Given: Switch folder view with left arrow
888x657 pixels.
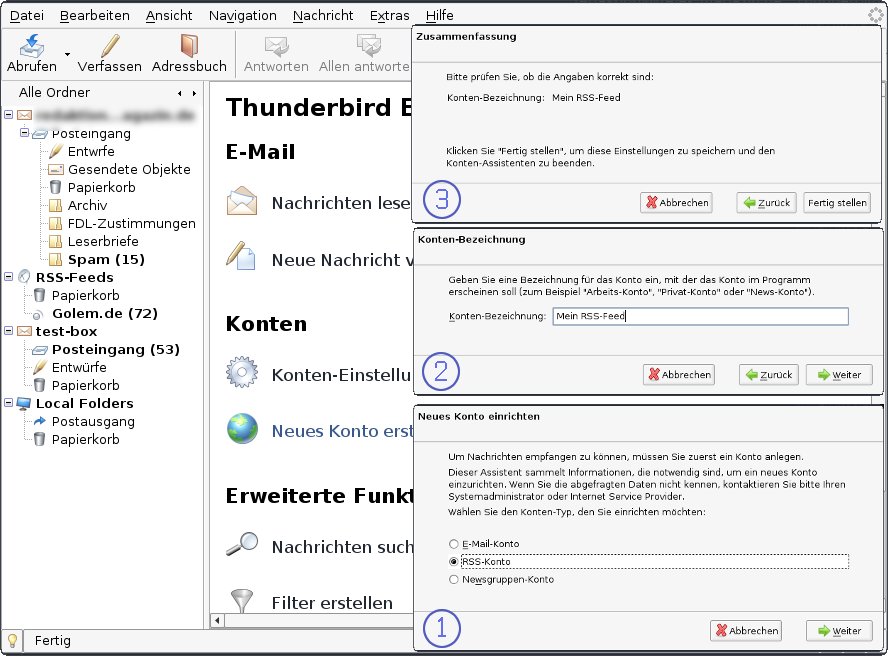Looking at the screenshot, I should coord(180,93).
